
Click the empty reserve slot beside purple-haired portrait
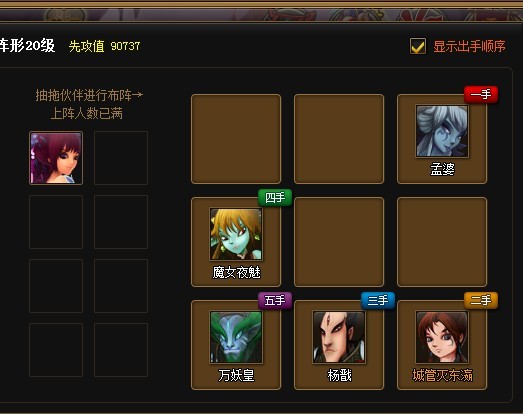[121, 158]
